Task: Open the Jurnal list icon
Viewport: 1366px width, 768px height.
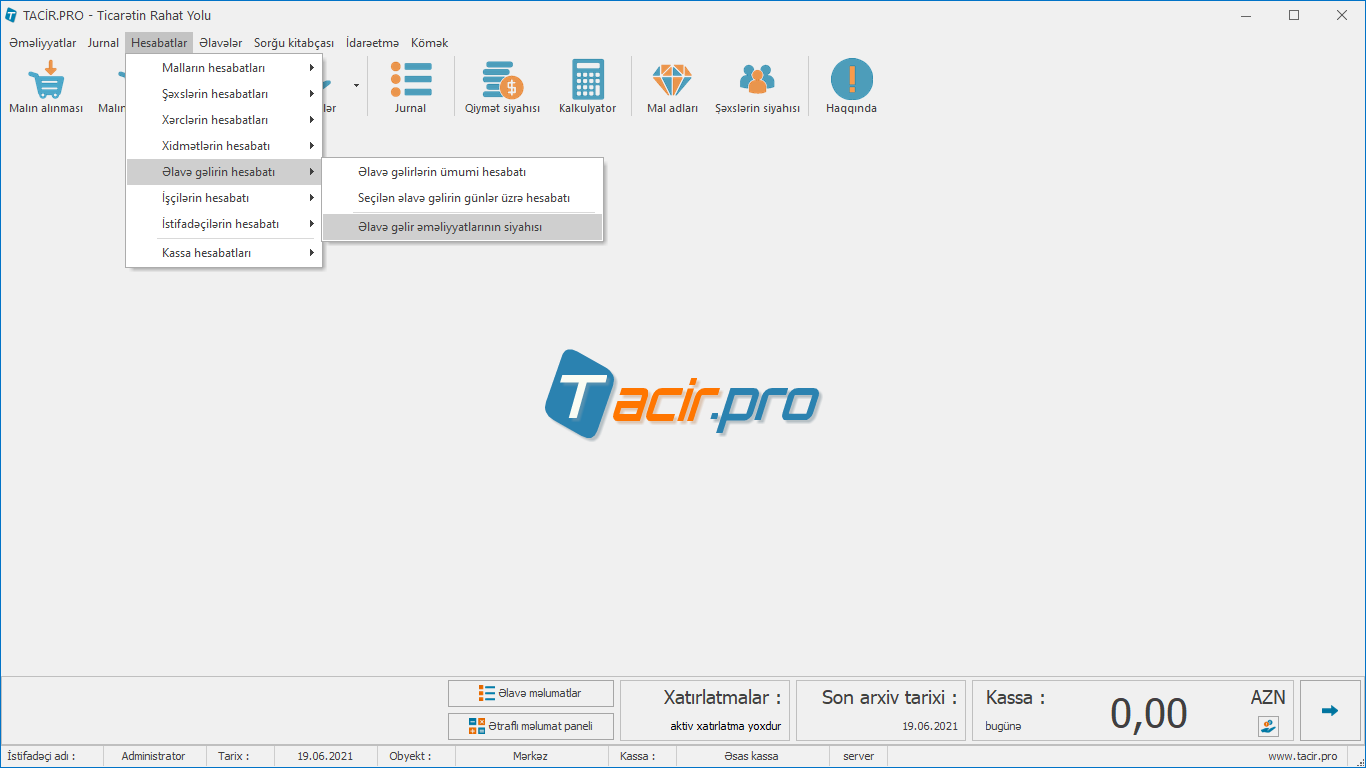Action: [410, 80]
